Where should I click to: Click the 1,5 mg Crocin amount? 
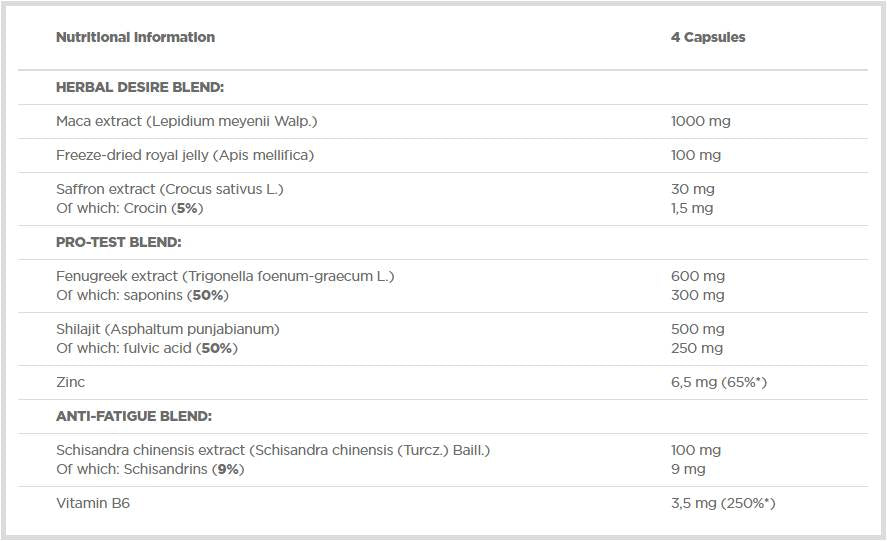[x=692, y=208]
